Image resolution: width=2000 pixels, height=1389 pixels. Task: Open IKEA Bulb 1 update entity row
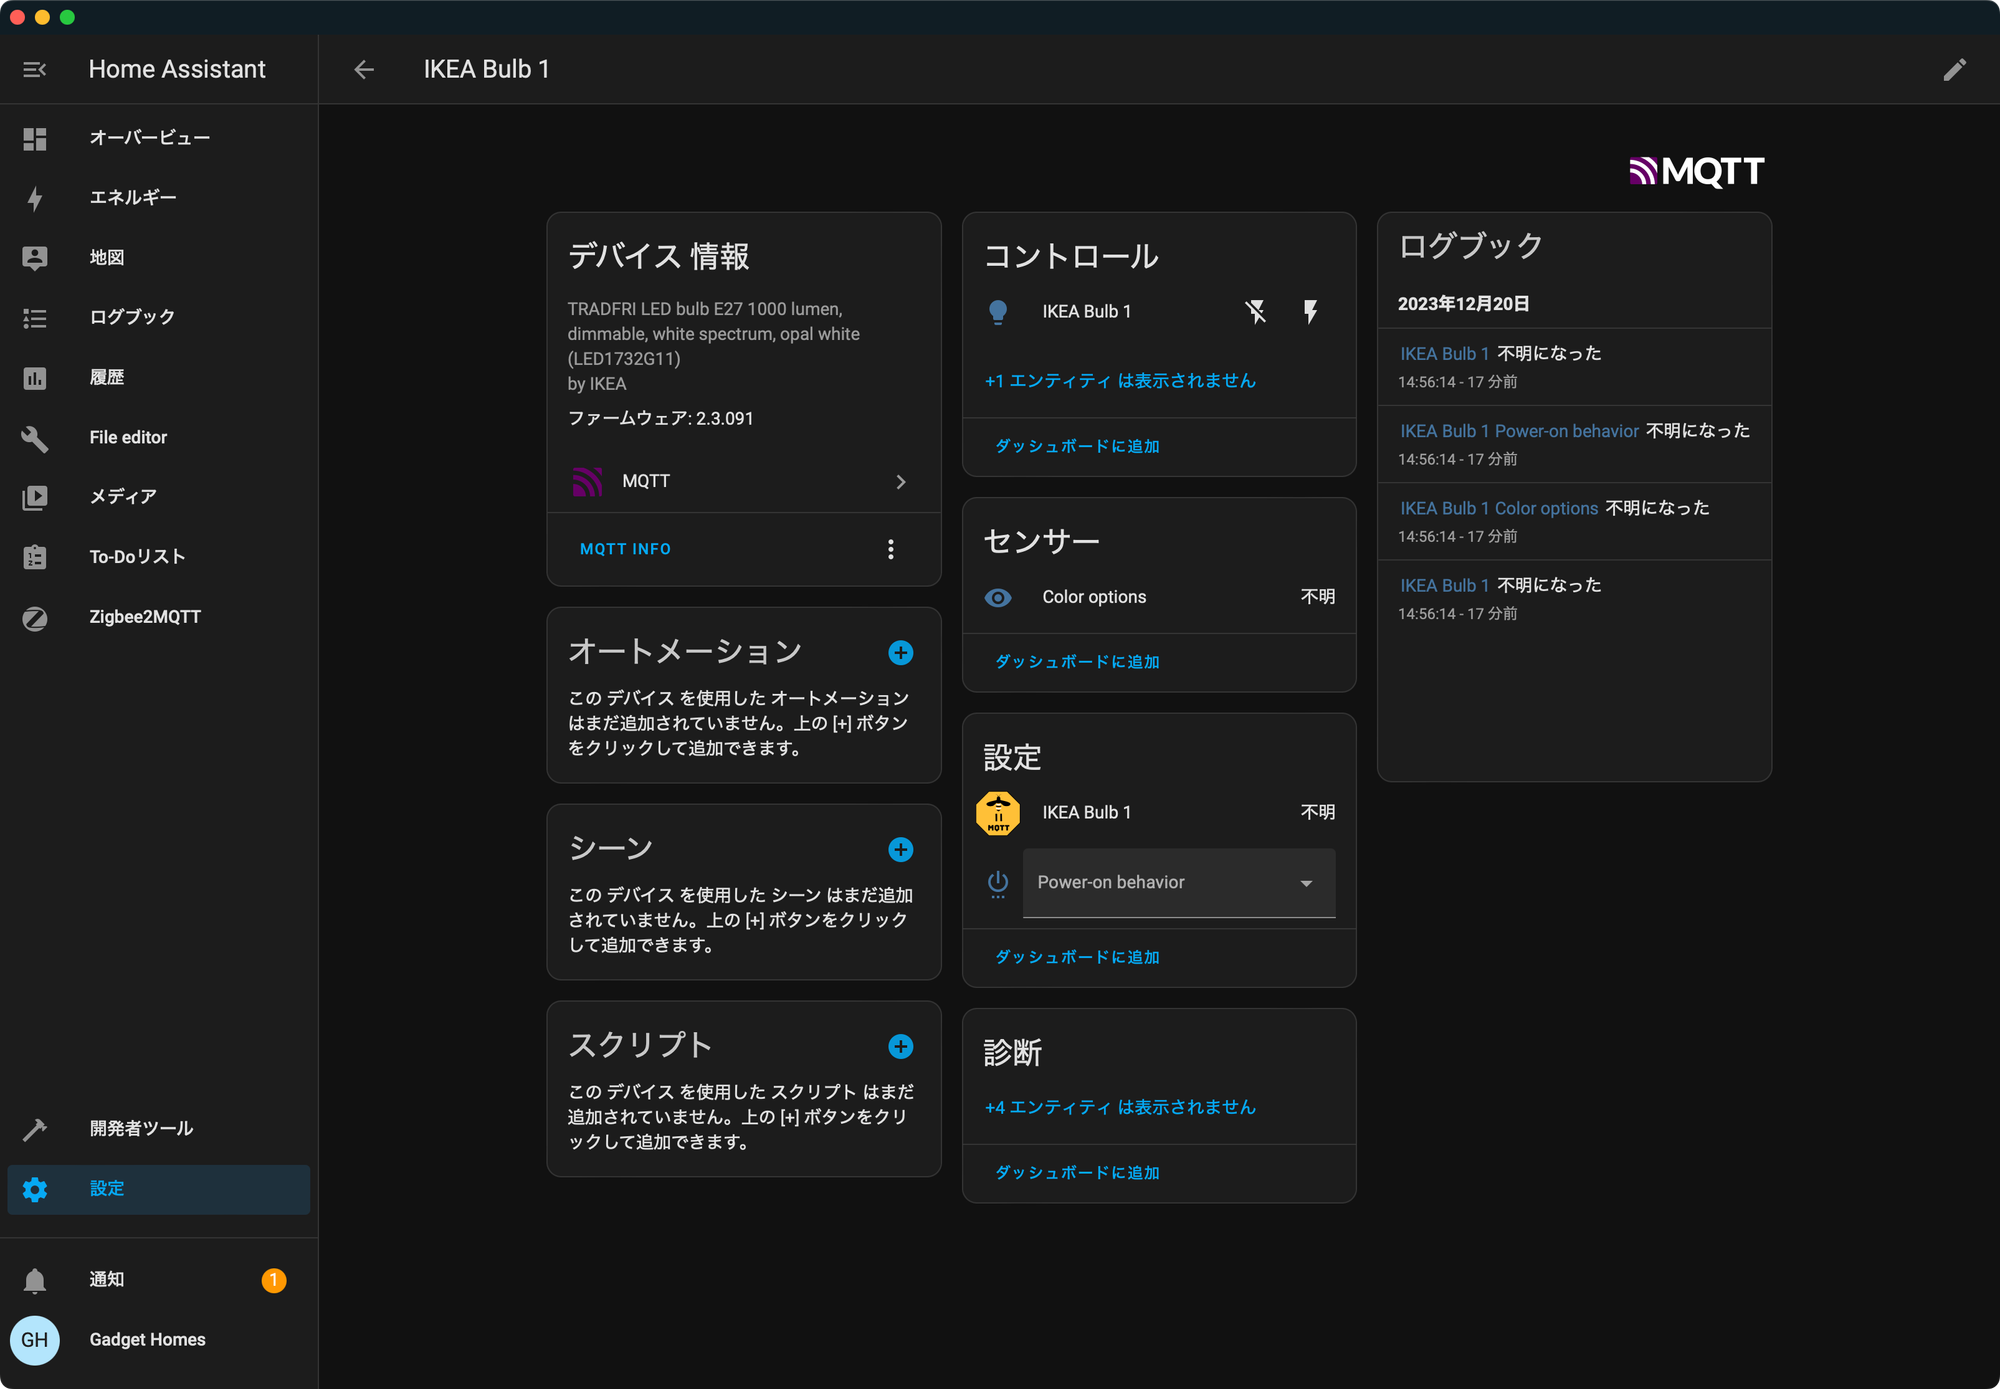[x=1159, y=813]
